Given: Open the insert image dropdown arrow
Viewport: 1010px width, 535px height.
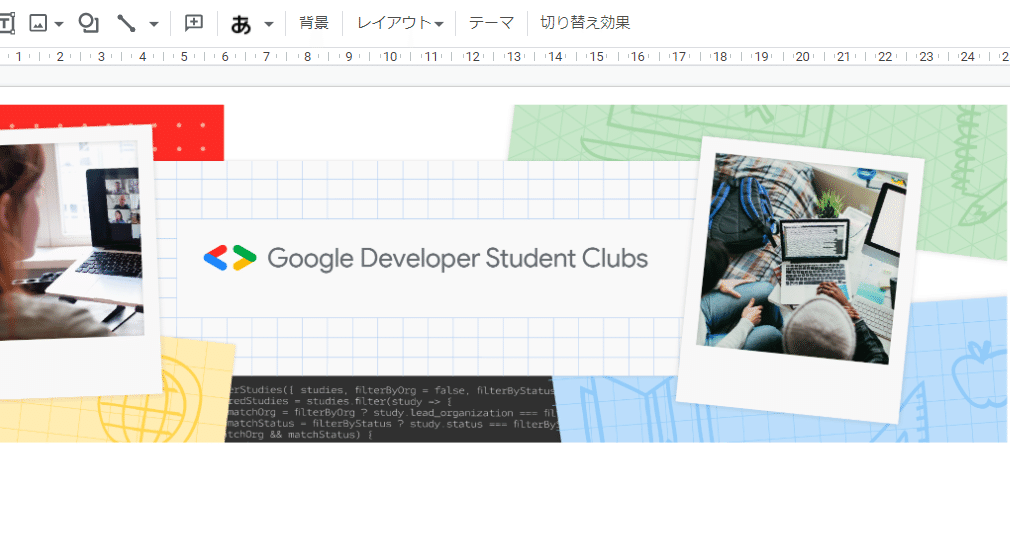Looking at the screenshot, I should [x=59, y=24].
